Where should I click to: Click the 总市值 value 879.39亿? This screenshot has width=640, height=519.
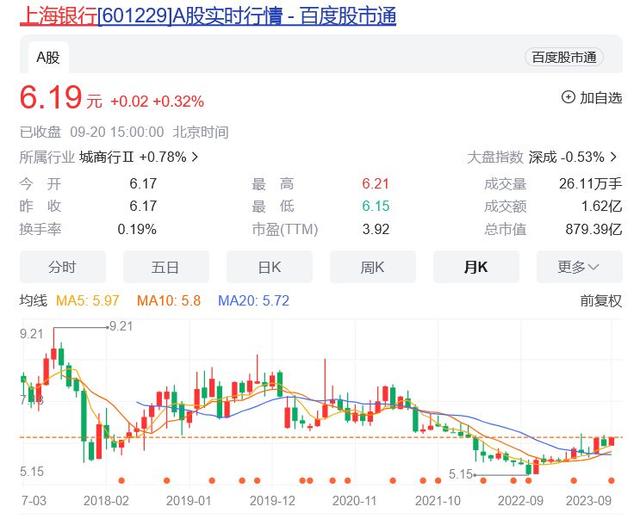594,229
